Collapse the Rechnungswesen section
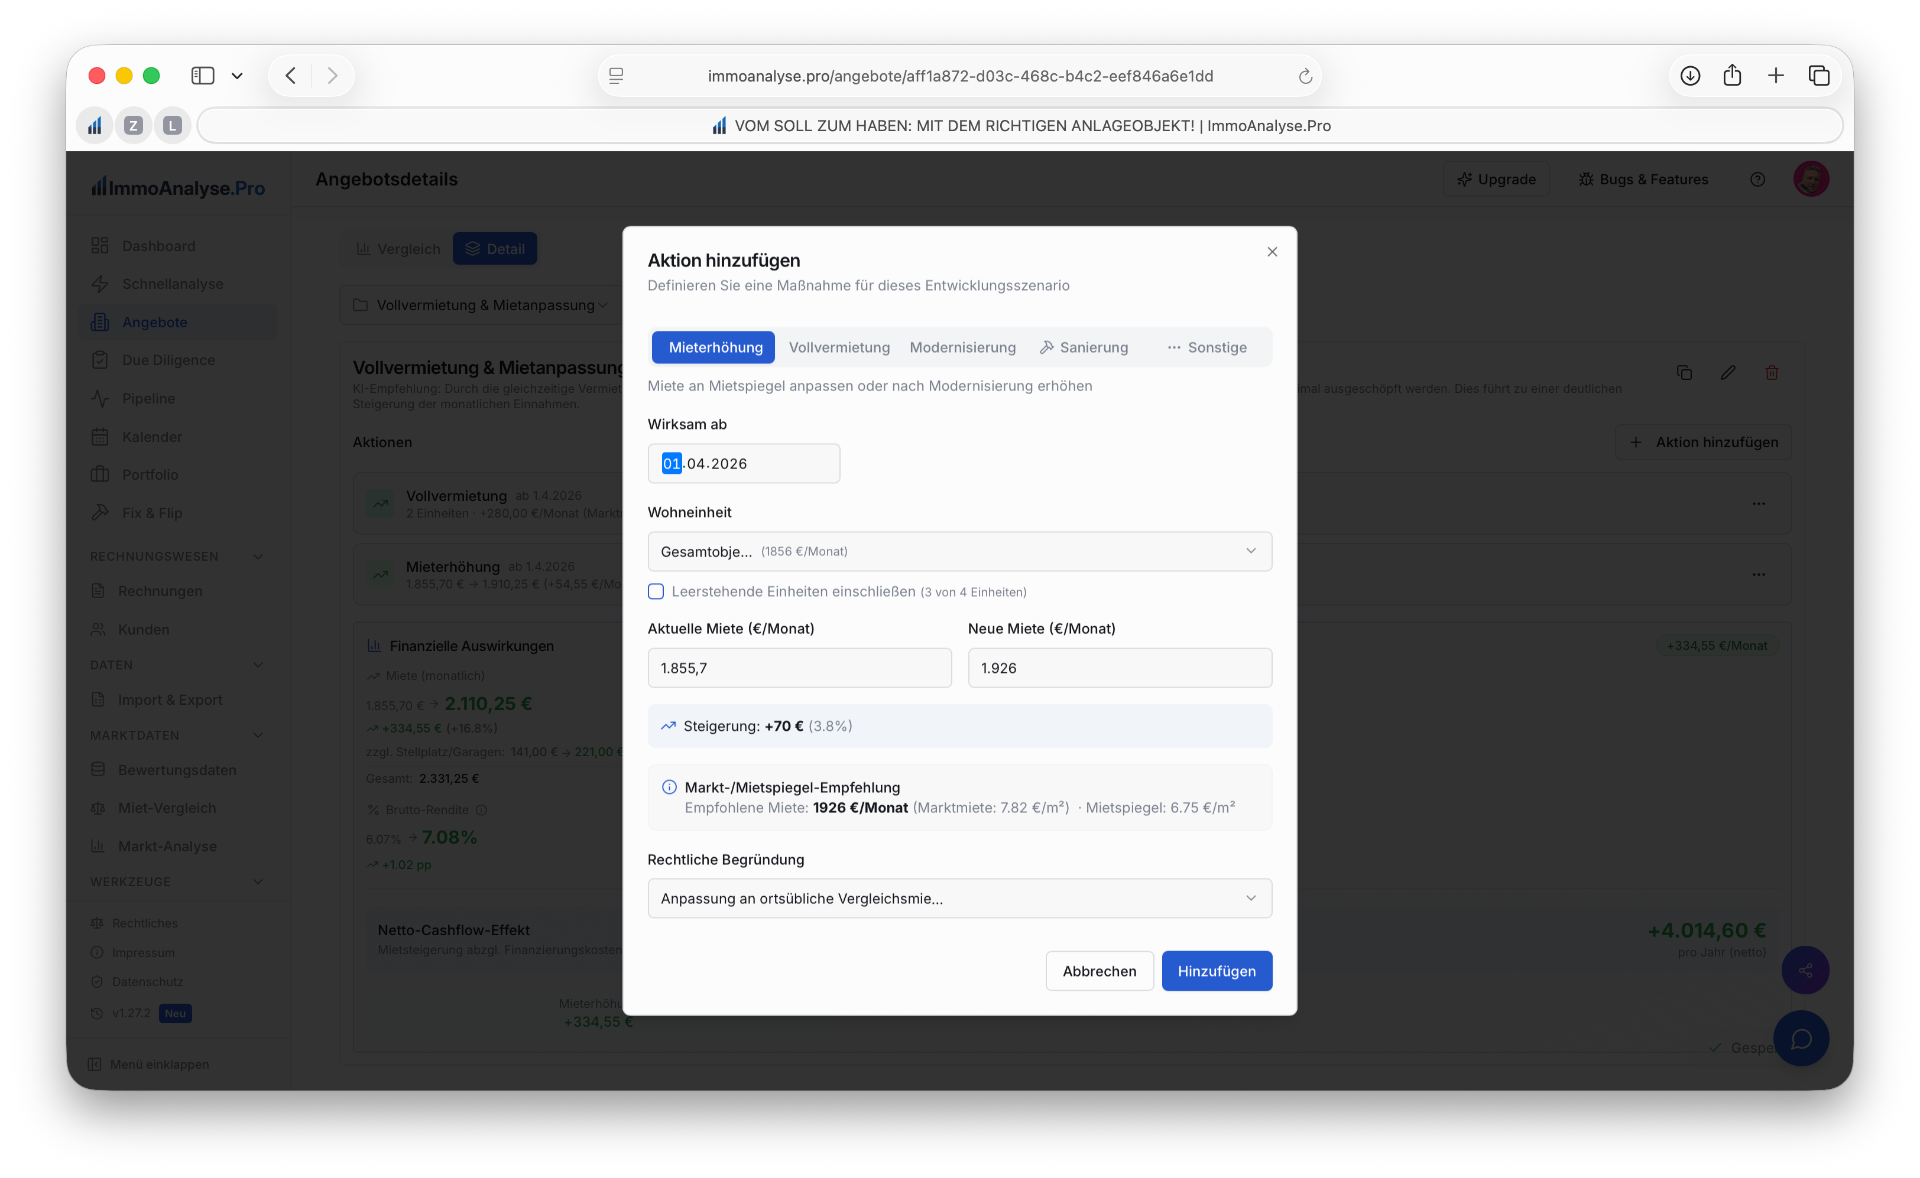The image size is (1920, 1178). [258, 557]
